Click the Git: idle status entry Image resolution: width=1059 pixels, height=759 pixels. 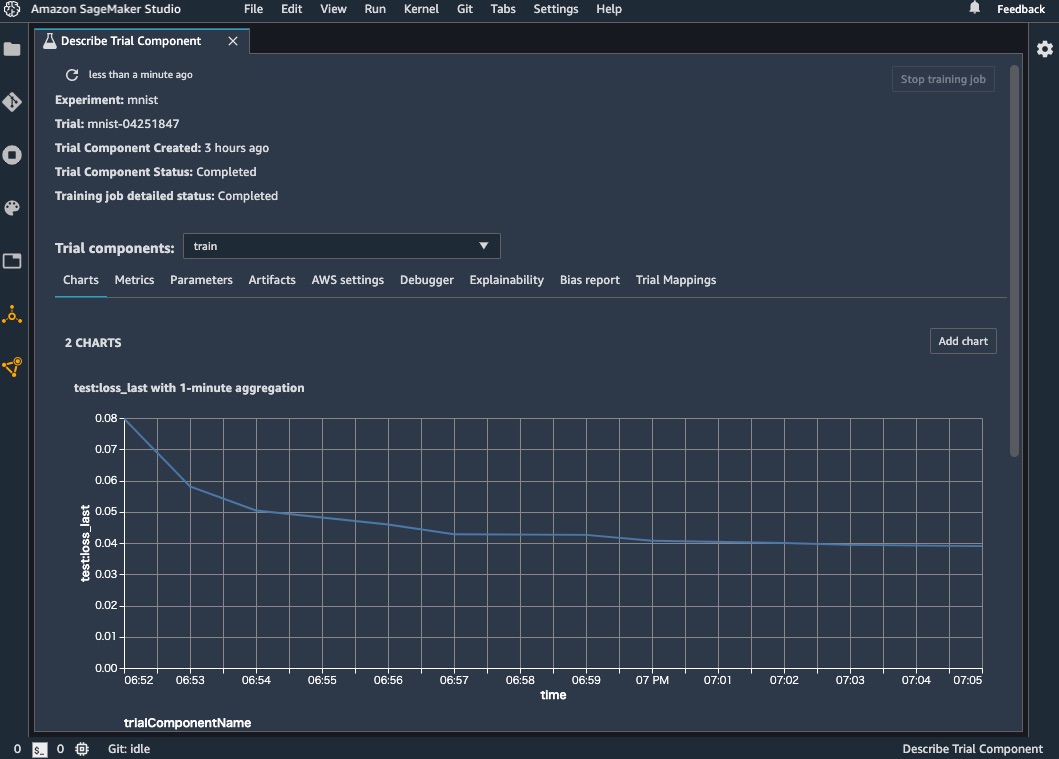click(x=129, y=749)
